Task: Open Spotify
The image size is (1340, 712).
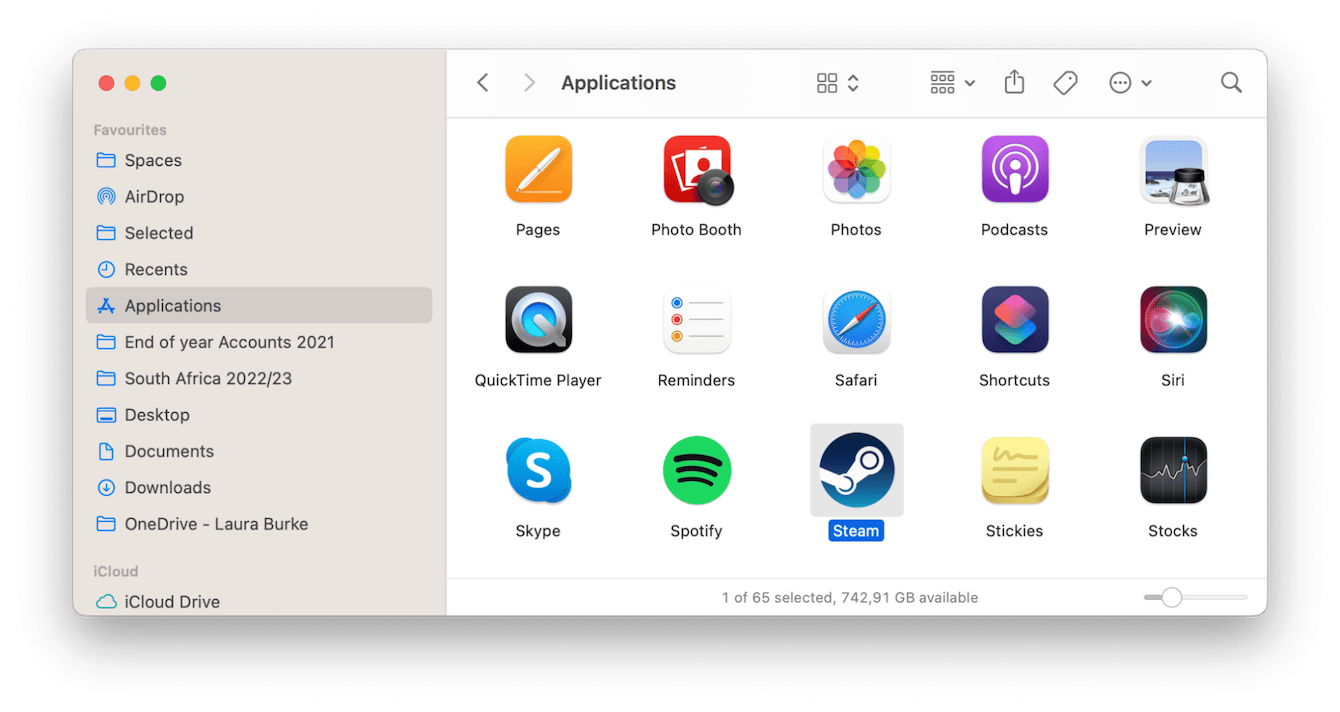Action: click(696, 470)
